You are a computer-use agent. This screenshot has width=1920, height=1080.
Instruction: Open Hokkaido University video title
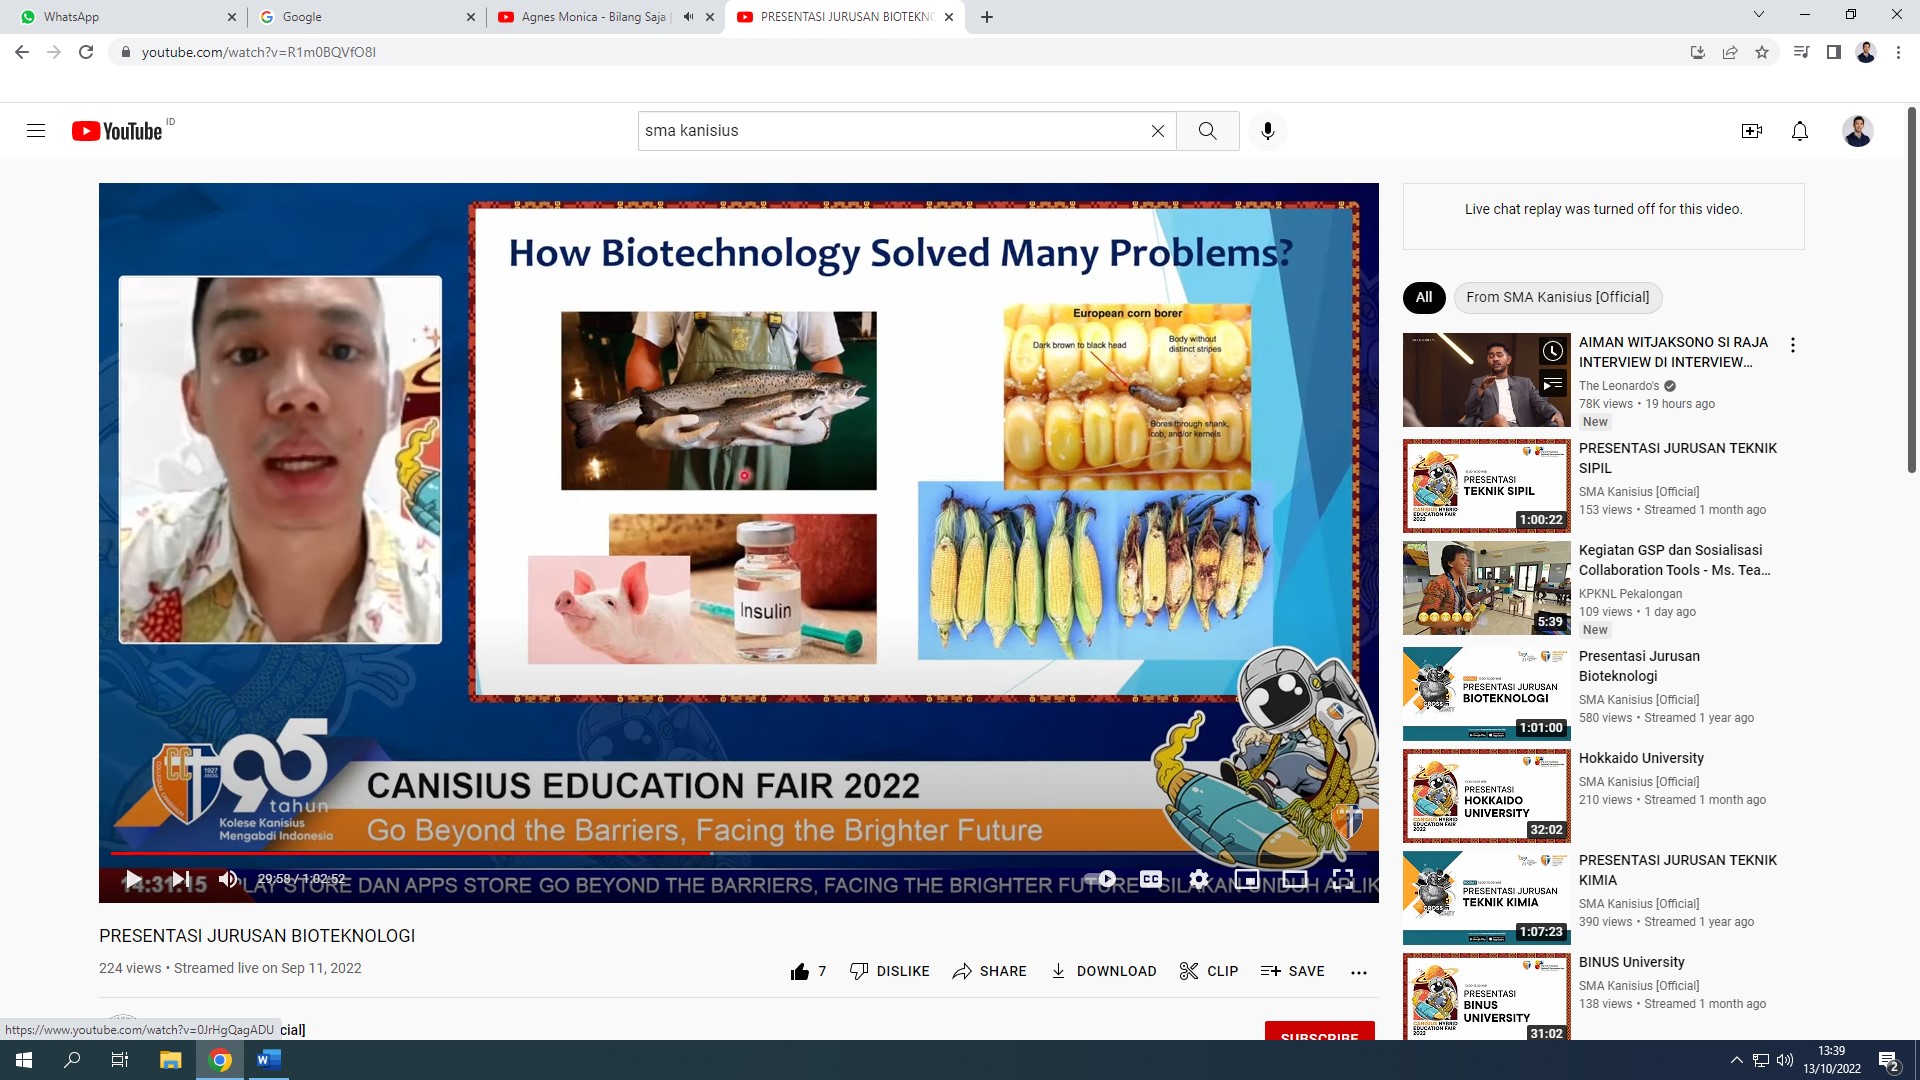pyautogui.click(x=1641, y=758)
